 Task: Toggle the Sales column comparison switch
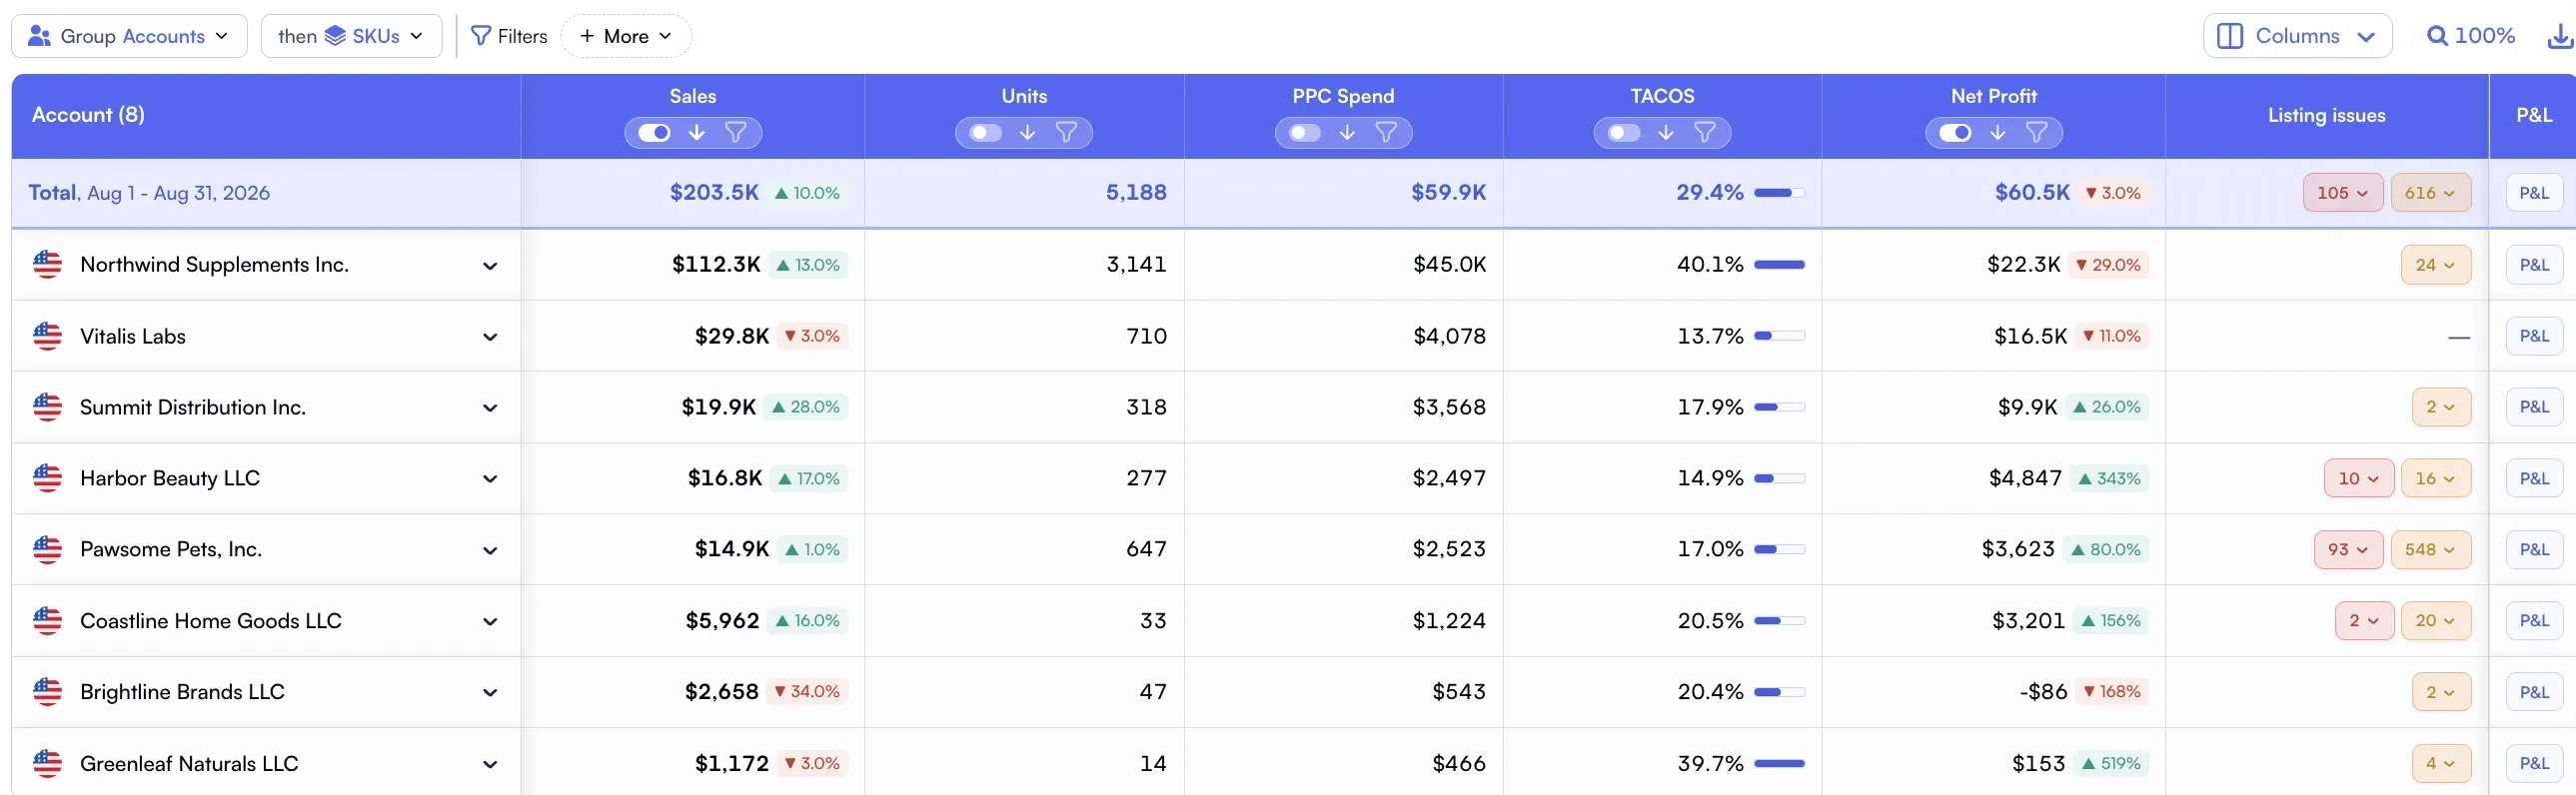pyautogui.click(x=655, y=132)
